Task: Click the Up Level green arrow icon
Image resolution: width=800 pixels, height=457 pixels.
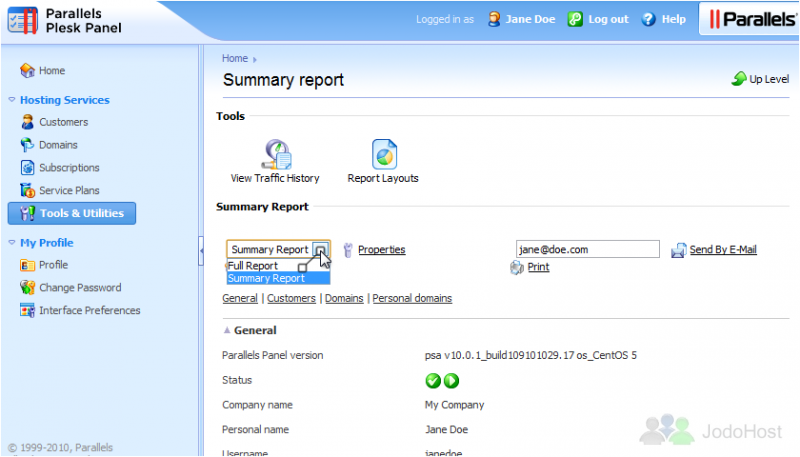Action: (x=739, y=78)
